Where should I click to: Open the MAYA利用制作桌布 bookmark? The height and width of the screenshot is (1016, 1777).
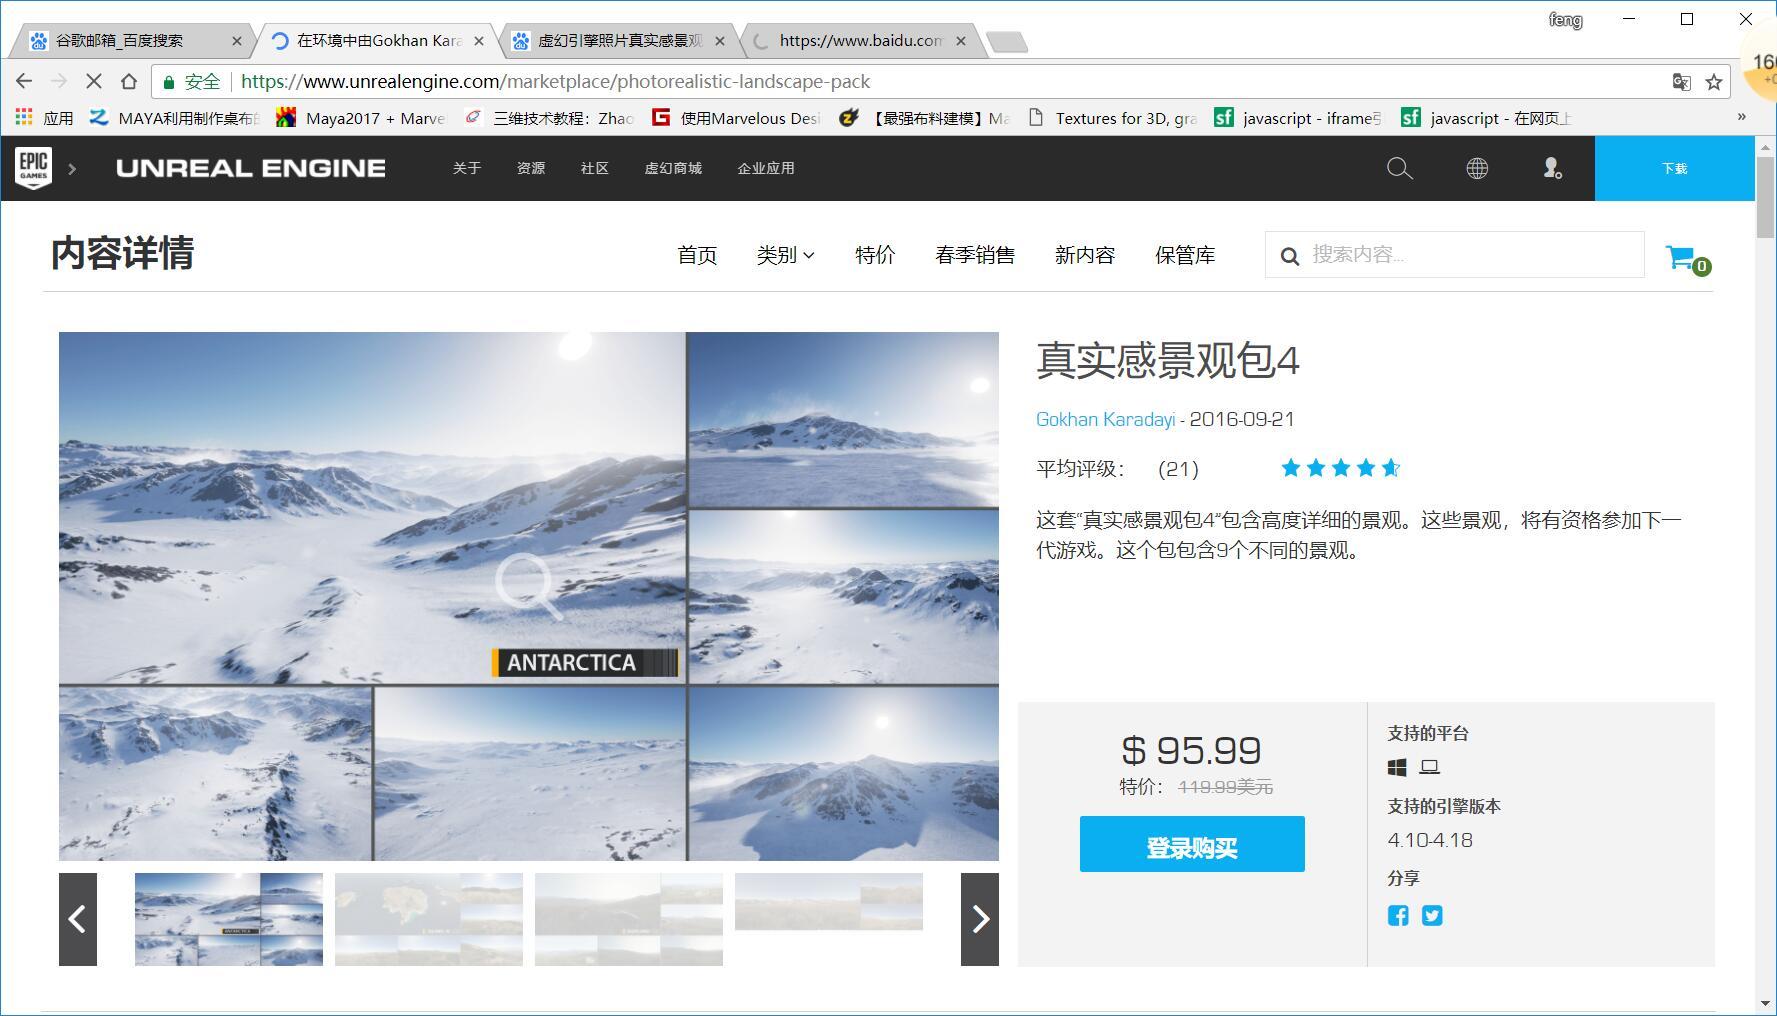point(174,118)
